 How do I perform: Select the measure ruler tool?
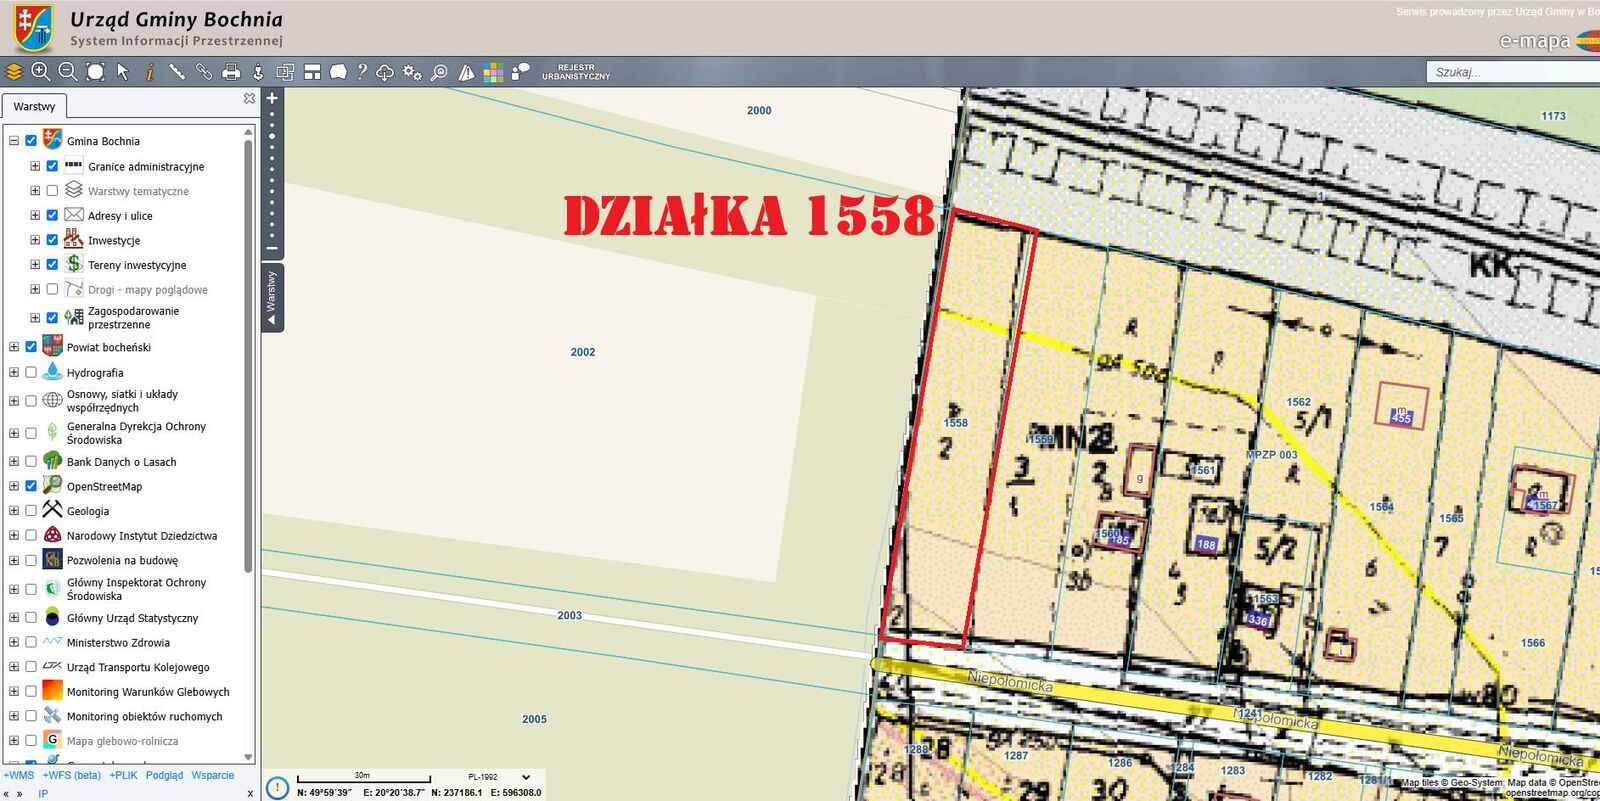pyautogui.click(x=177, y=71)
